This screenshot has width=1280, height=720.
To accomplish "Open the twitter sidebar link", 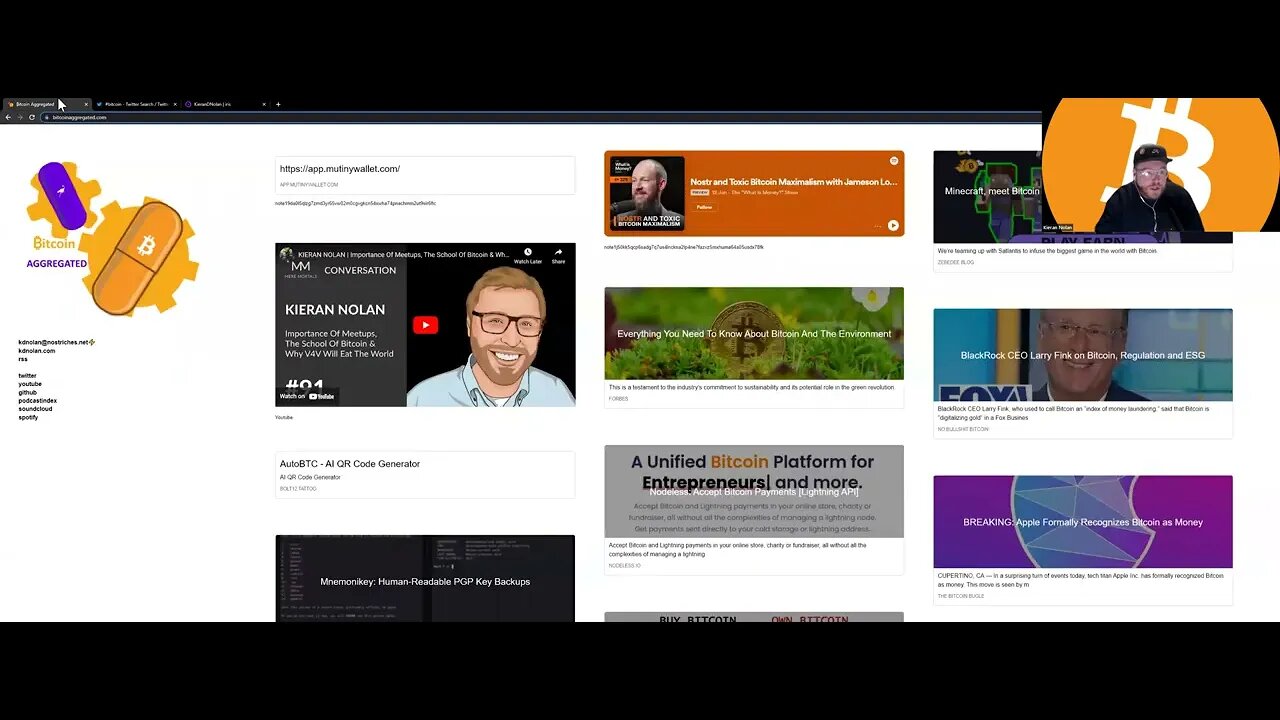I will tap(27, 376).
